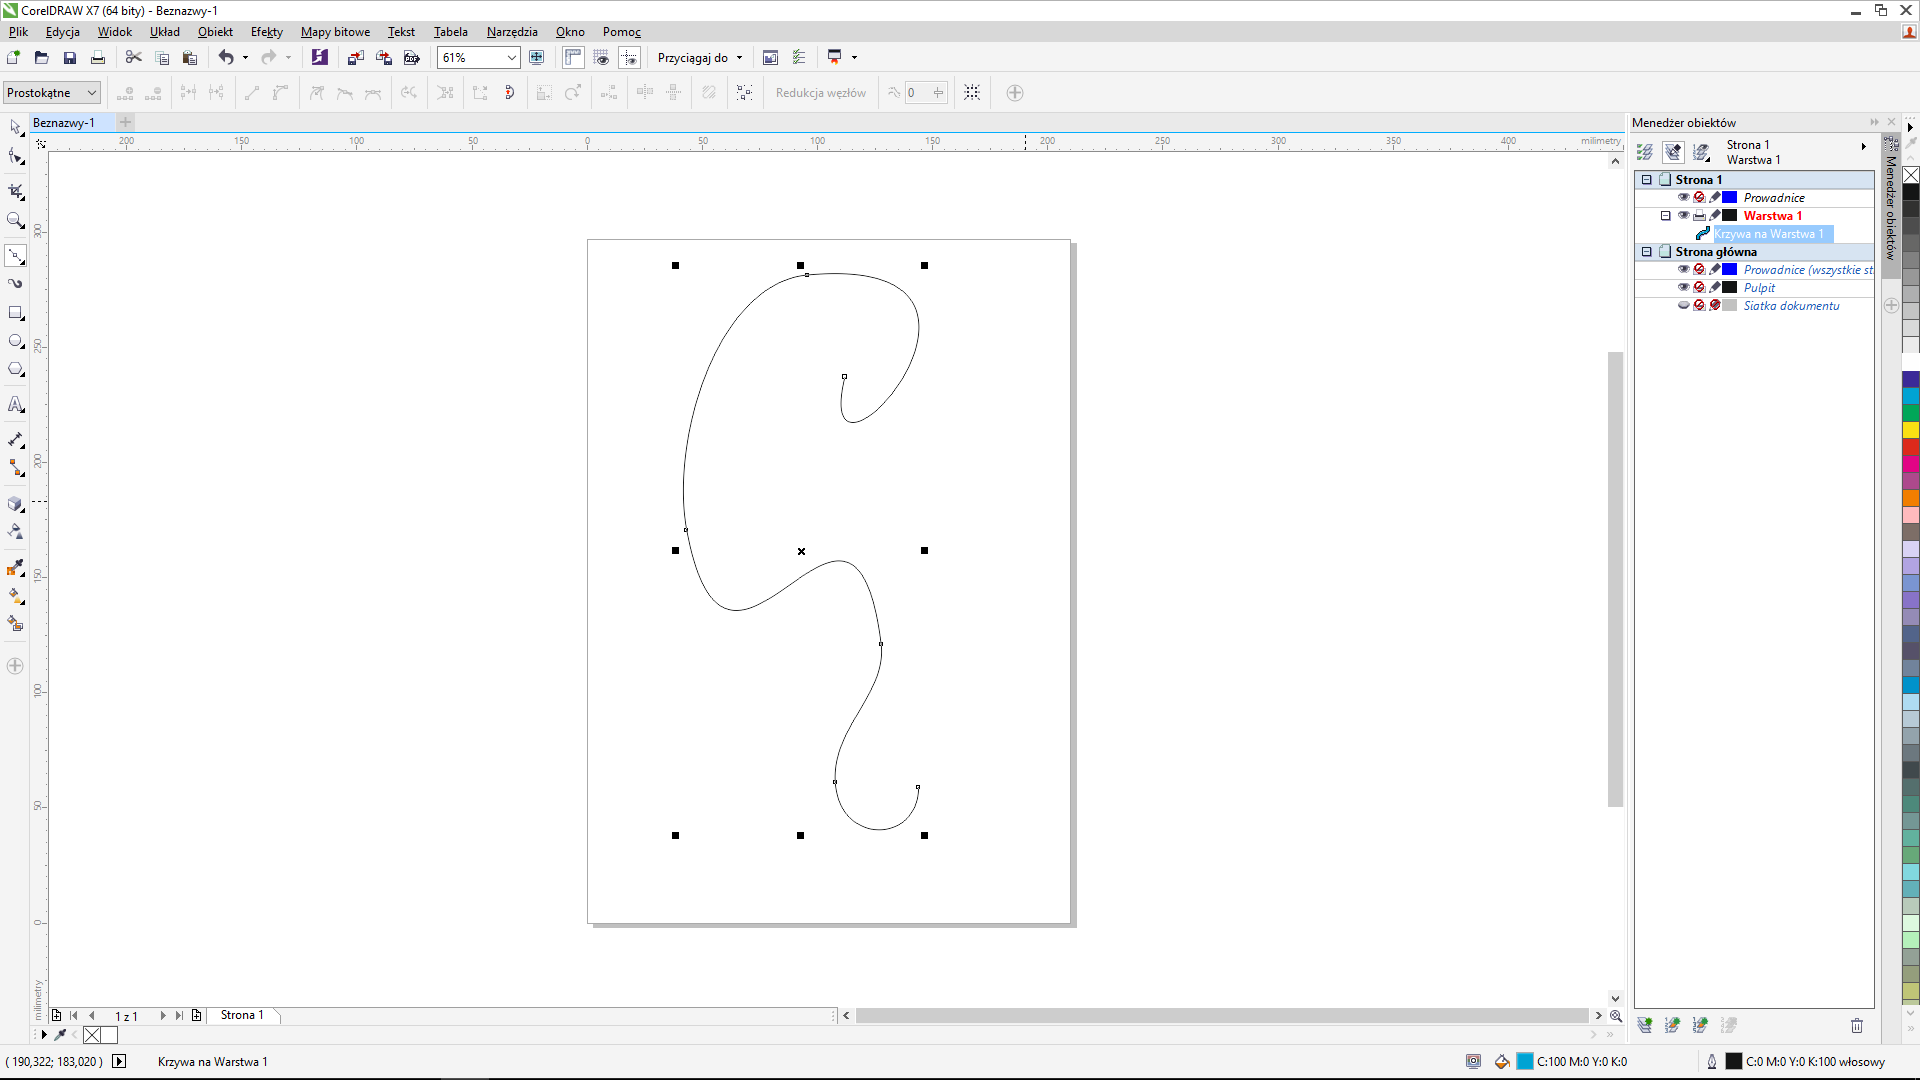Select the Text tool in toolbox

(15, 405)
